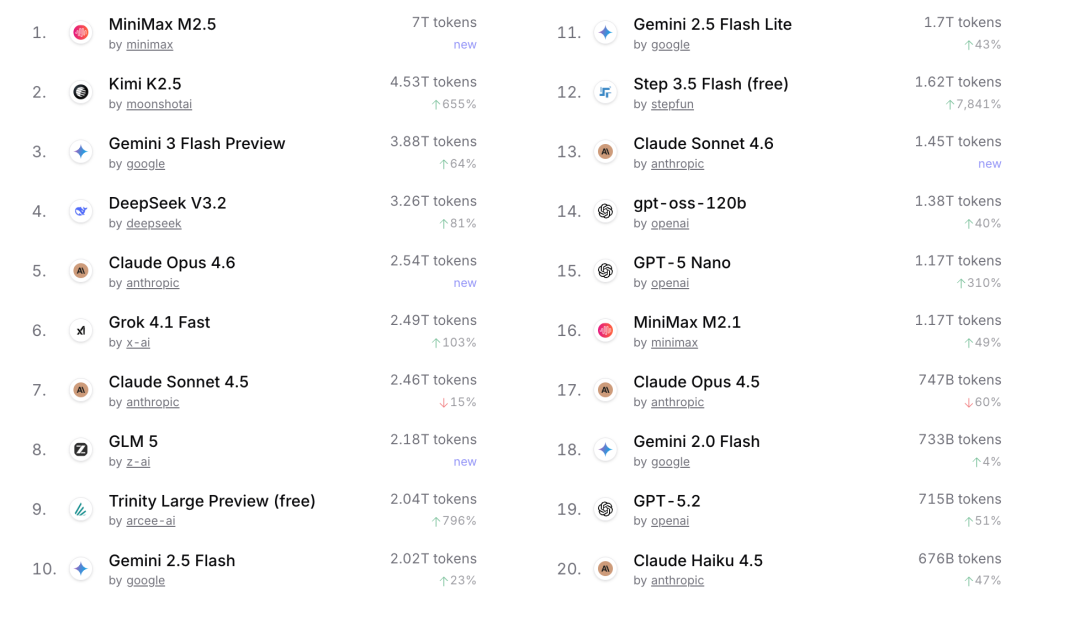Open the Gemini 3 Flash Preview model

(197, 143)
